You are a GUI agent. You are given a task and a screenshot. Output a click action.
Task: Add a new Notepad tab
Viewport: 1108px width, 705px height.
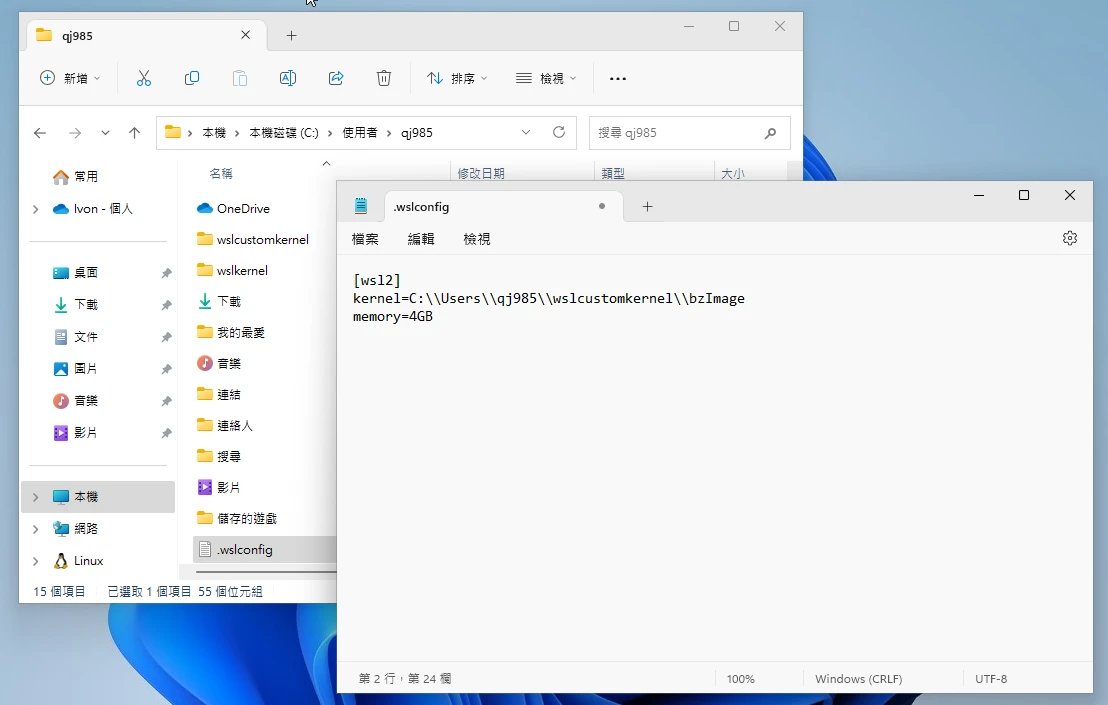coord(647,207)
